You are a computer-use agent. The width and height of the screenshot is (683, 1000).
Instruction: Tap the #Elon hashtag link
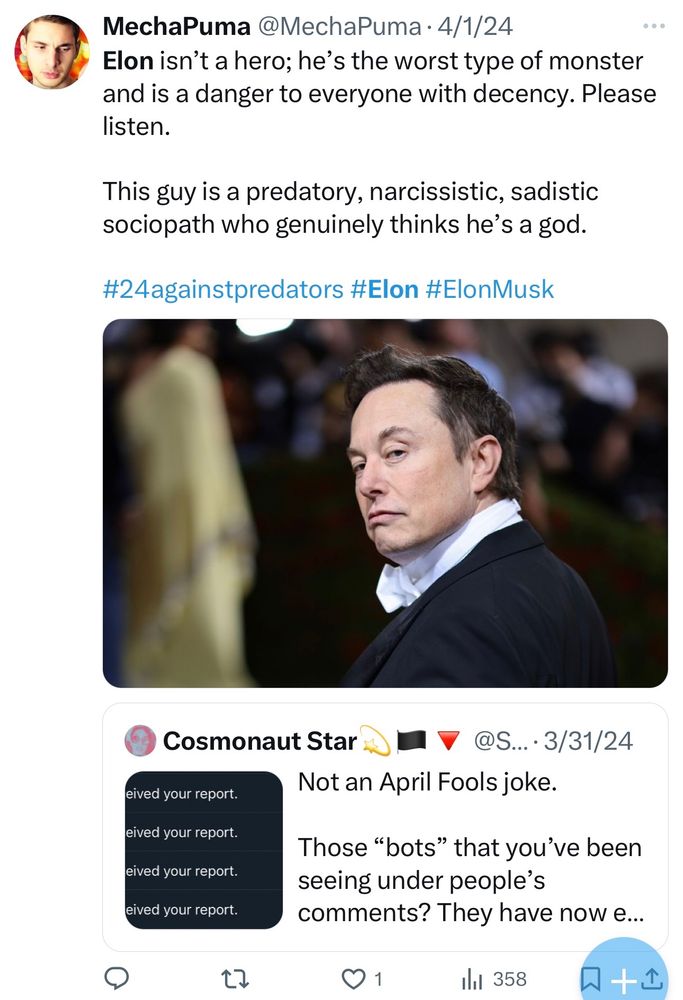tap(384, 290)
